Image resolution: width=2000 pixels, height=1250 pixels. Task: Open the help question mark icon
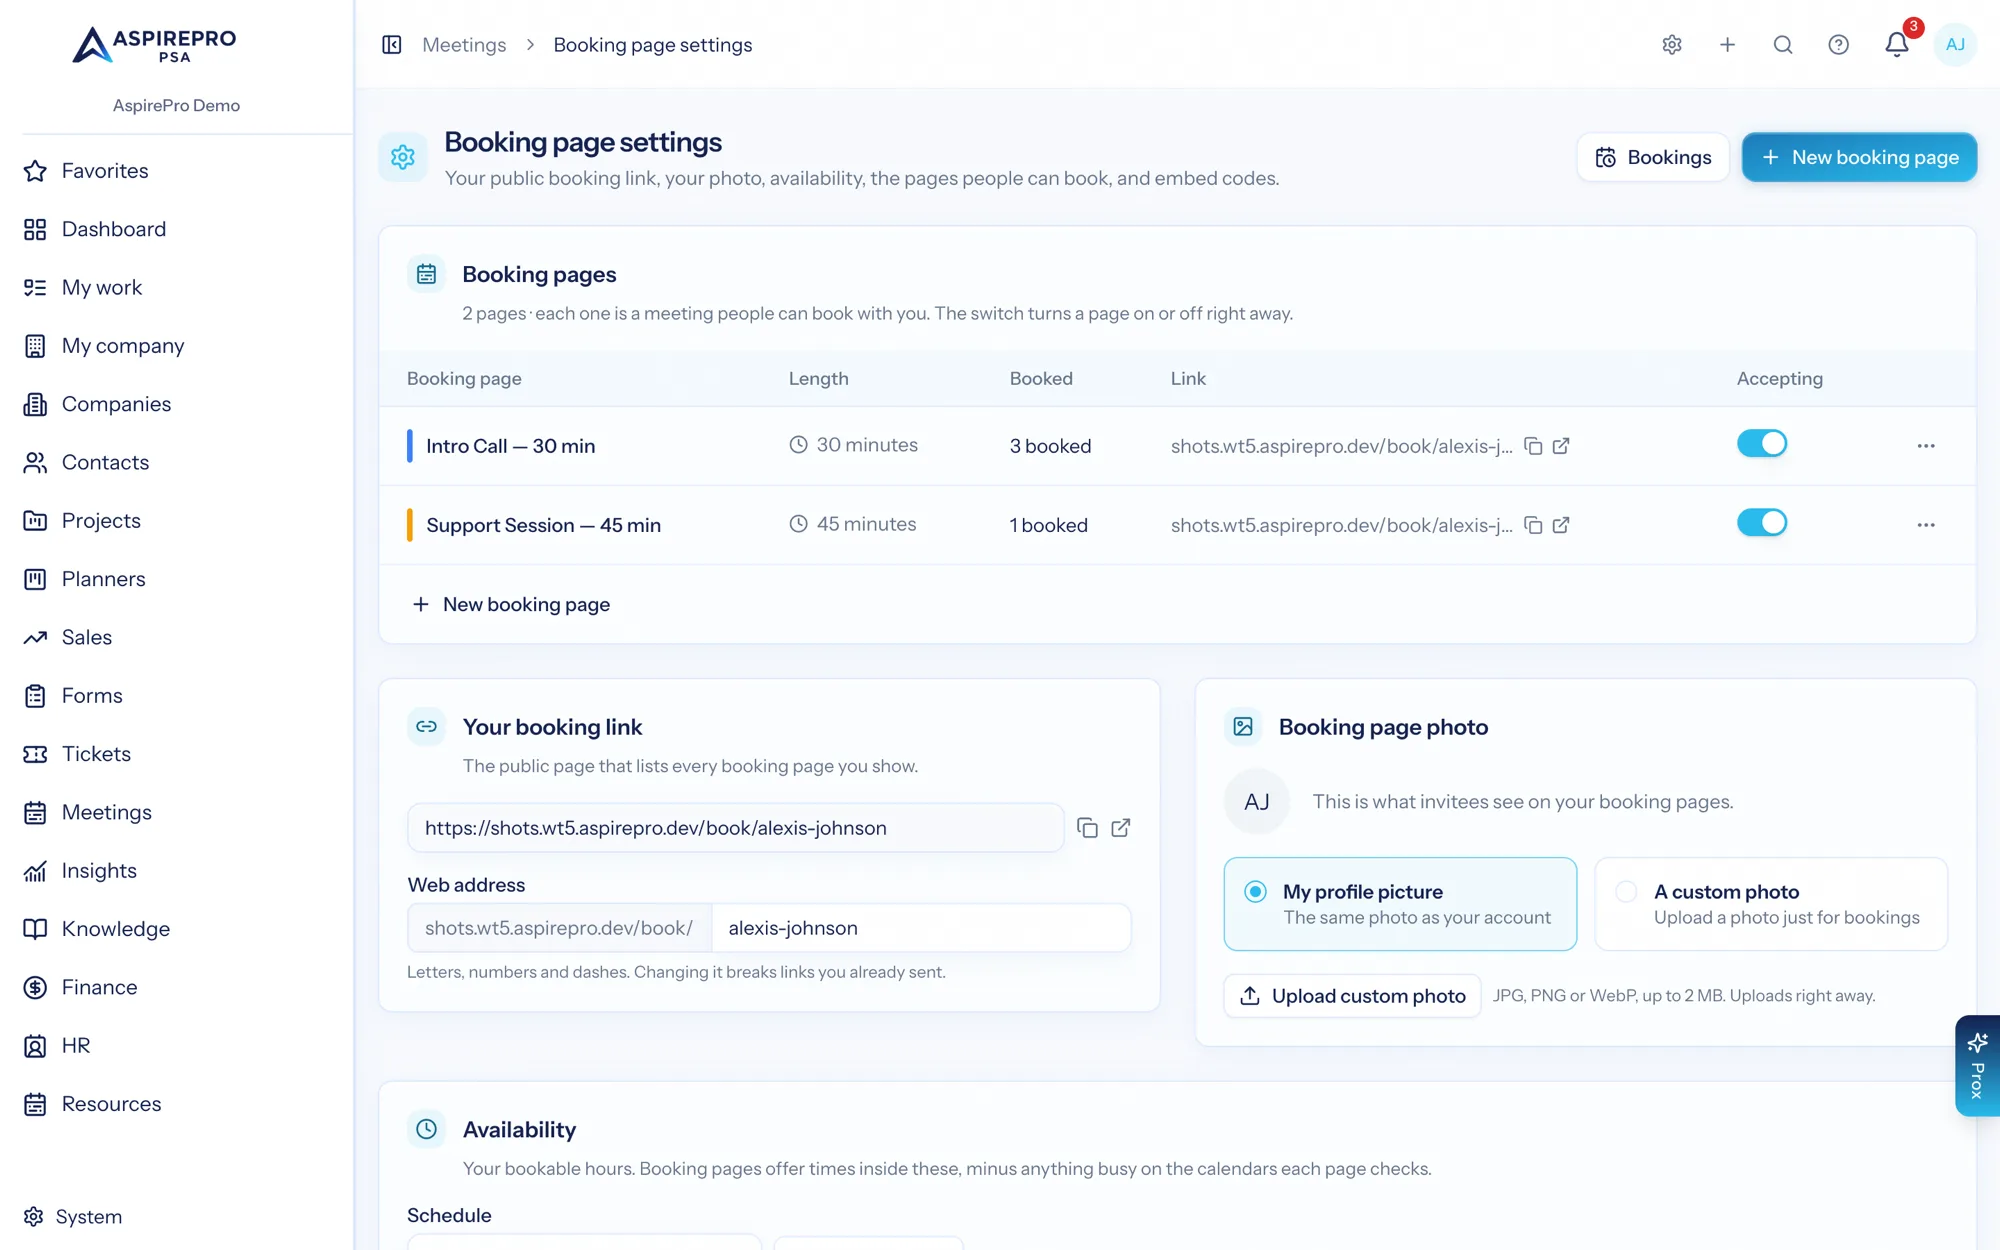(1838, 45)
